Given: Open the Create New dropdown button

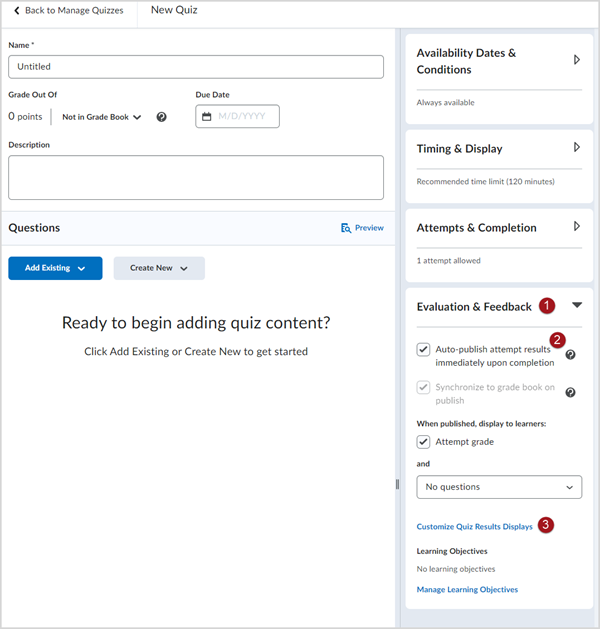Looking at the screenshot, I should [159, 268].
